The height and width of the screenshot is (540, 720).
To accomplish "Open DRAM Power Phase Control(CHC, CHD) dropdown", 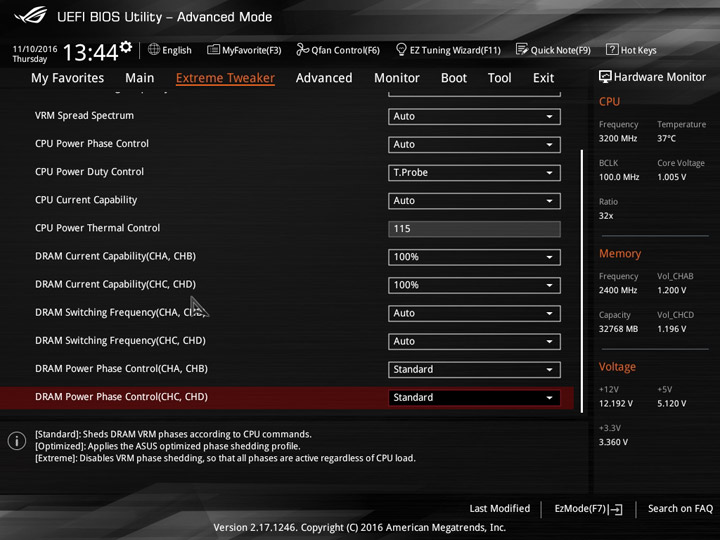I will click(474, 398).
